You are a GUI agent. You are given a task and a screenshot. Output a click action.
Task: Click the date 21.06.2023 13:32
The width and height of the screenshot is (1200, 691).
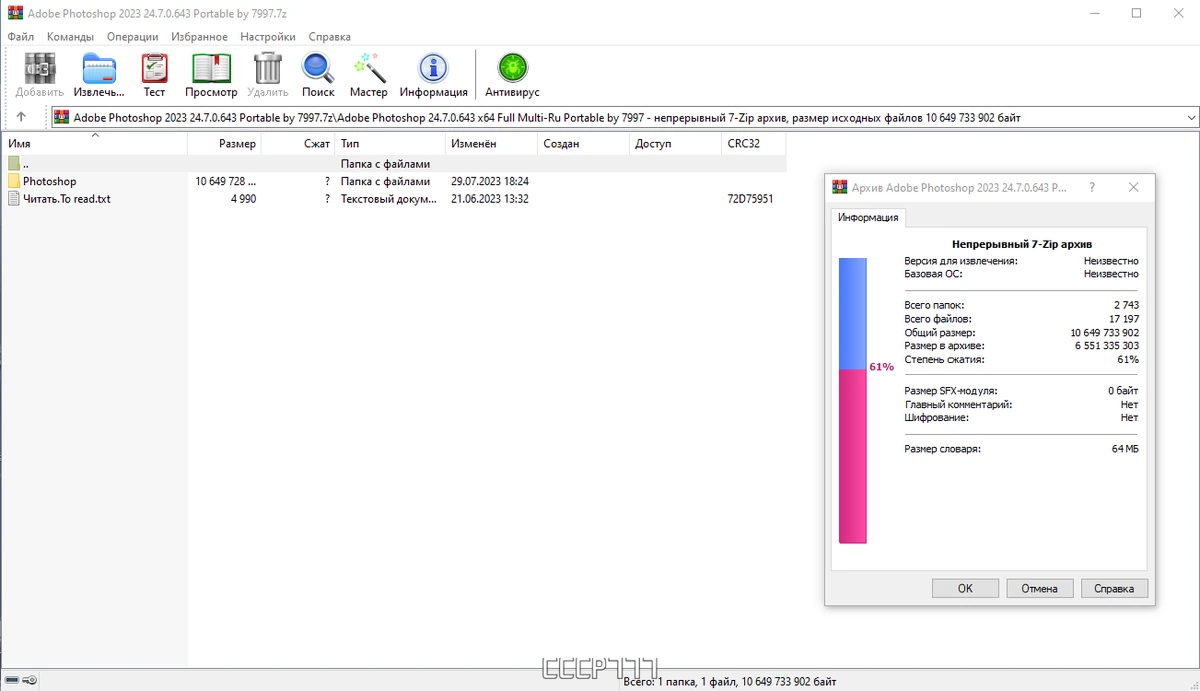(490, 199)
